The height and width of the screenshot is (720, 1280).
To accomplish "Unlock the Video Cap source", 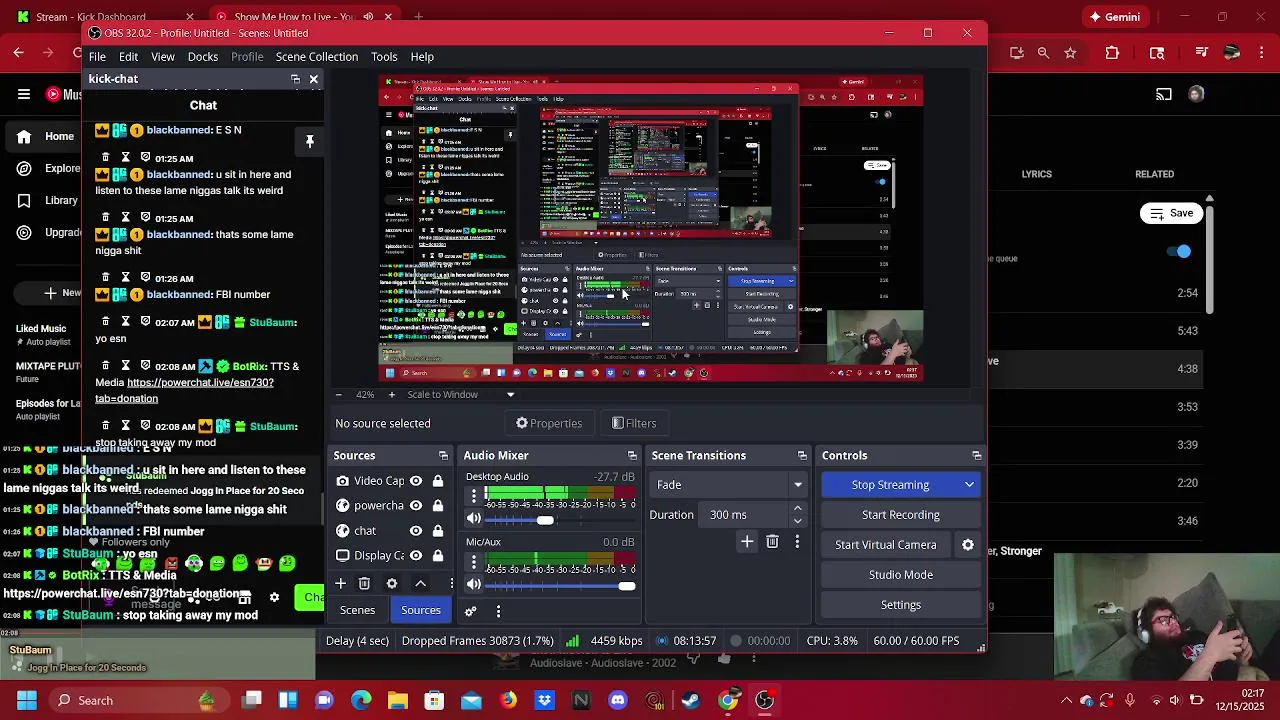I will pos(438,481).
